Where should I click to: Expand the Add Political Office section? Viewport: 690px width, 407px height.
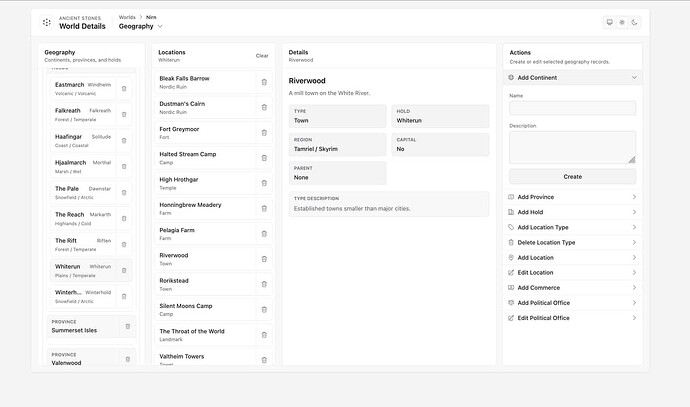click(573, 303)
